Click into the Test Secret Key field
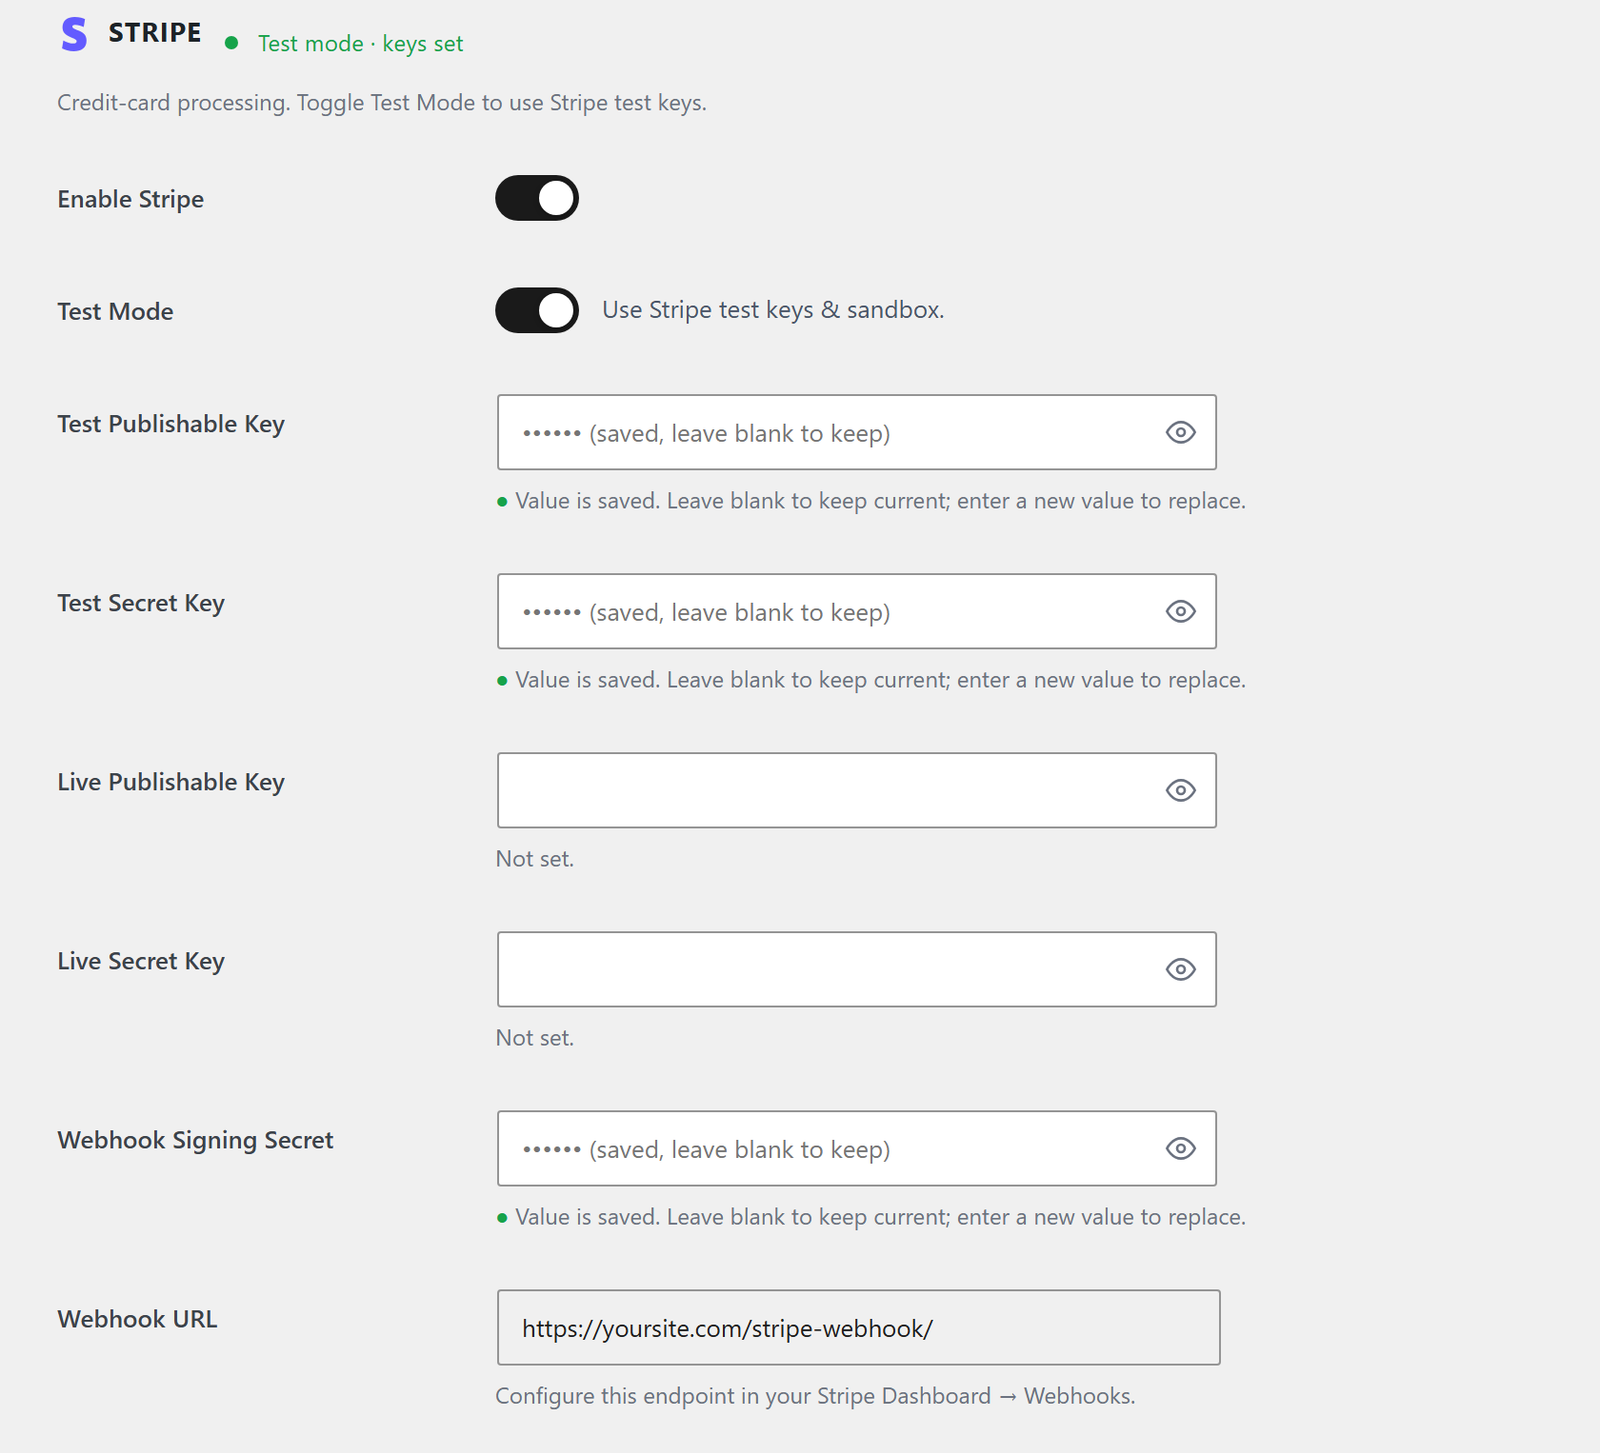Viewport: 1600px width, 1453px height. coord(857,611)
